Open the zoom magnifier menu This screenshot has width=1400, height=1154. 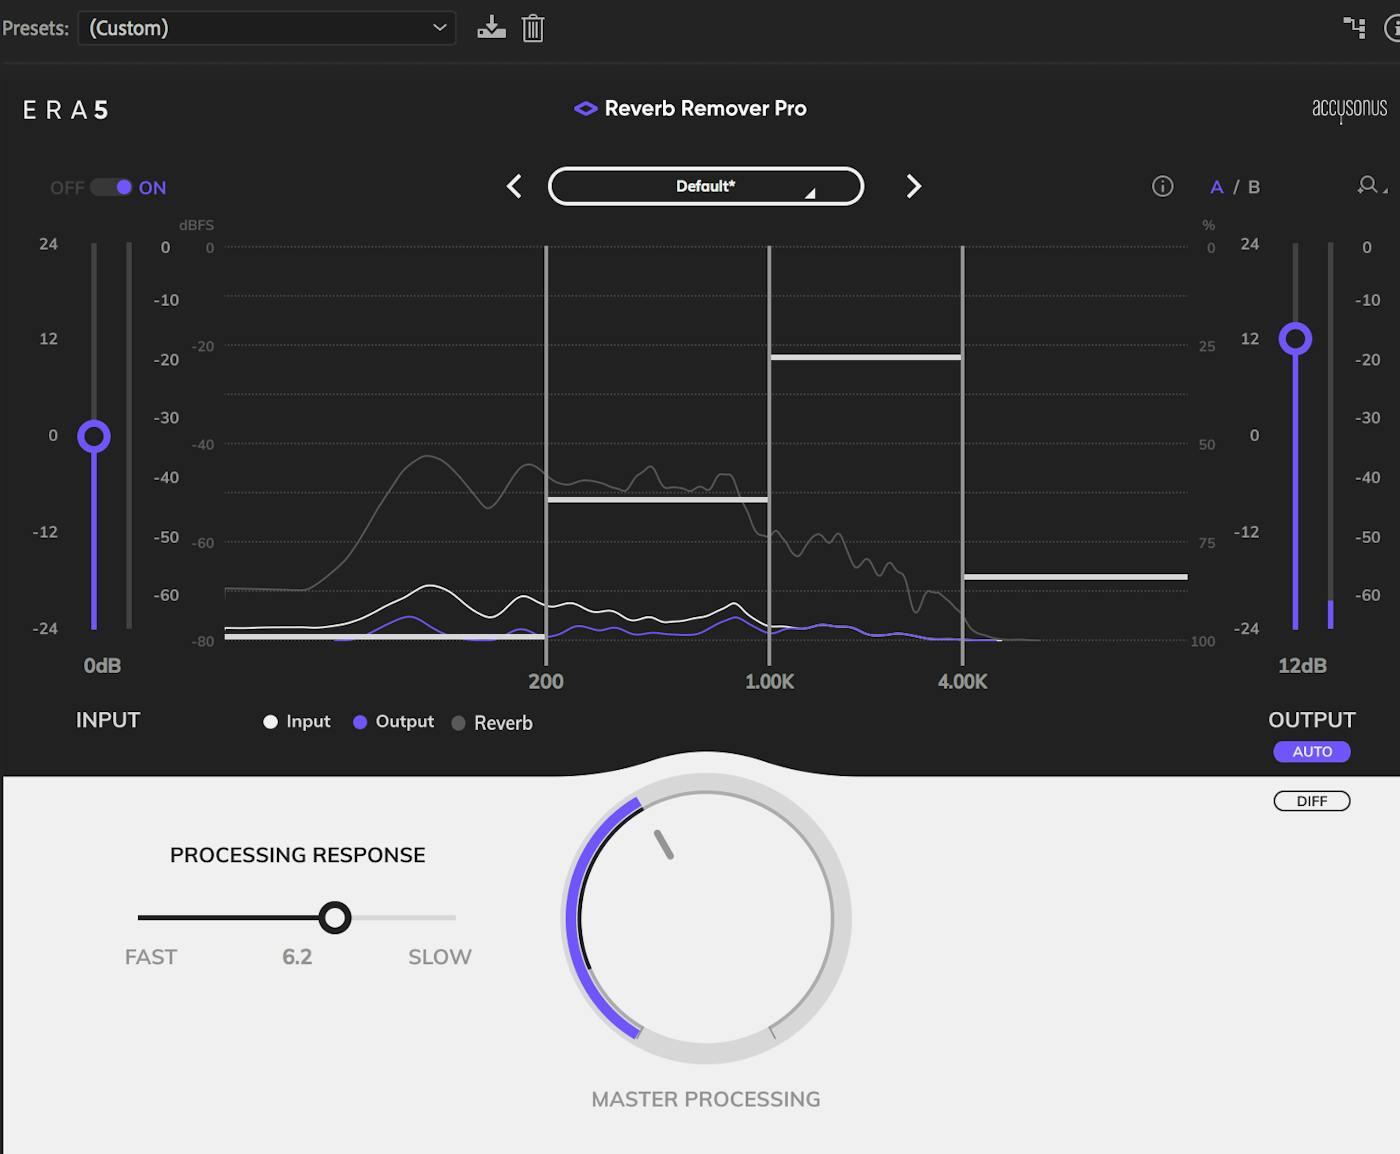tap(1371, 185)
